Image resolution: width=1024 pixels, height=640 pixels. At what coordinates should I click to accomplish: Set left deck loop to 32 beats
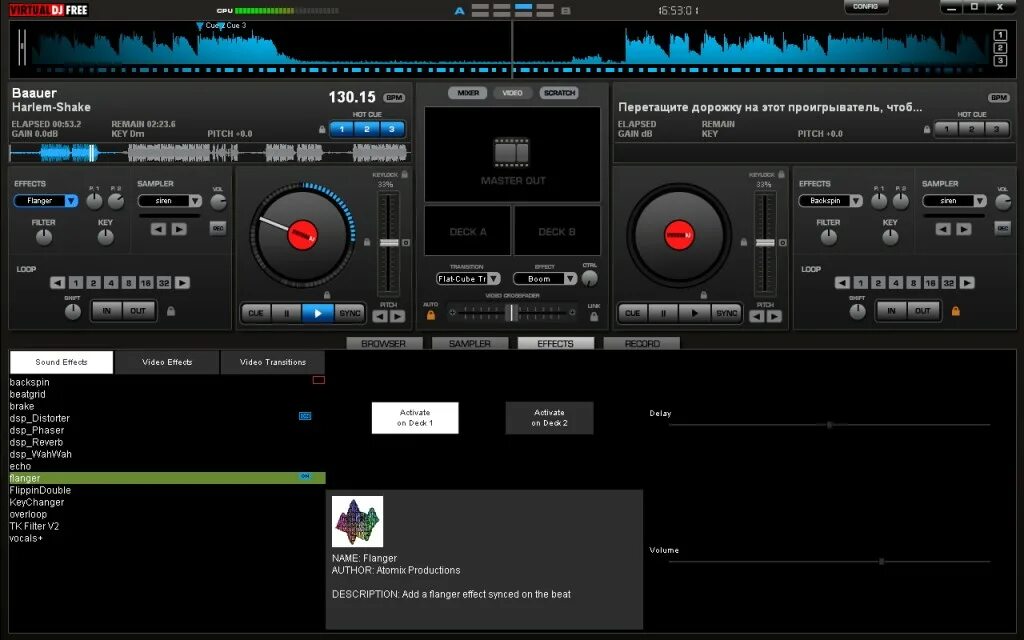(x=164, y=283)
